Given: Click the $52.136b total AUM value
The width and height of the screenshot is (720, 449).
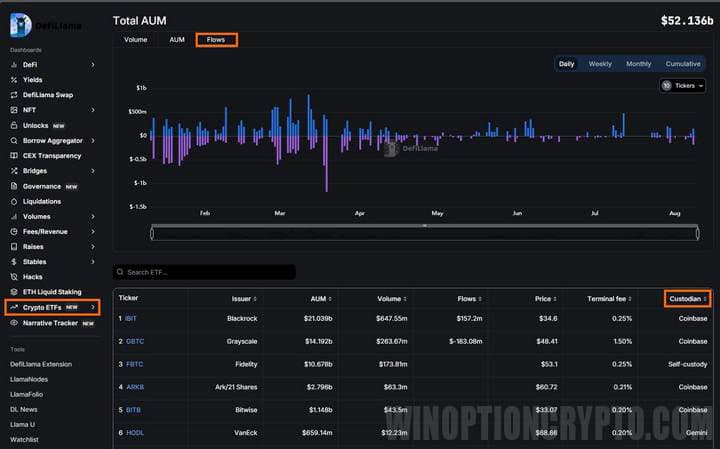Looking at the screenshot, I should tap(687, 21).
